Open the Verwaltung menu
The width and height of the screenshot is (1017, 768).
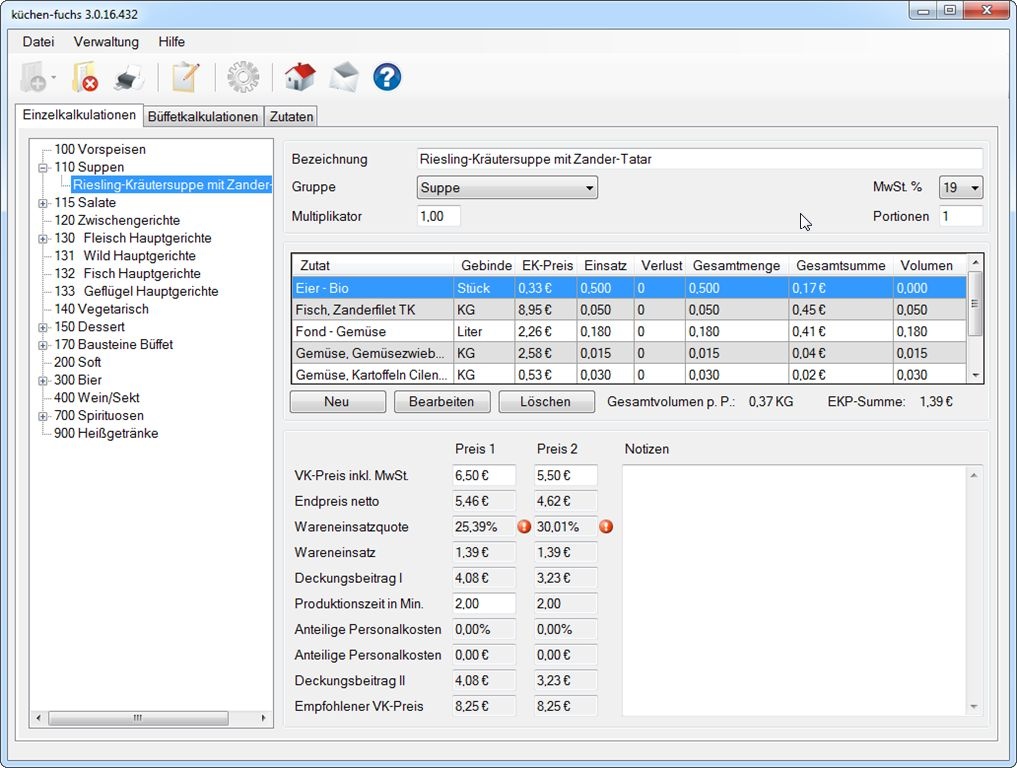(x=106, y=42)
